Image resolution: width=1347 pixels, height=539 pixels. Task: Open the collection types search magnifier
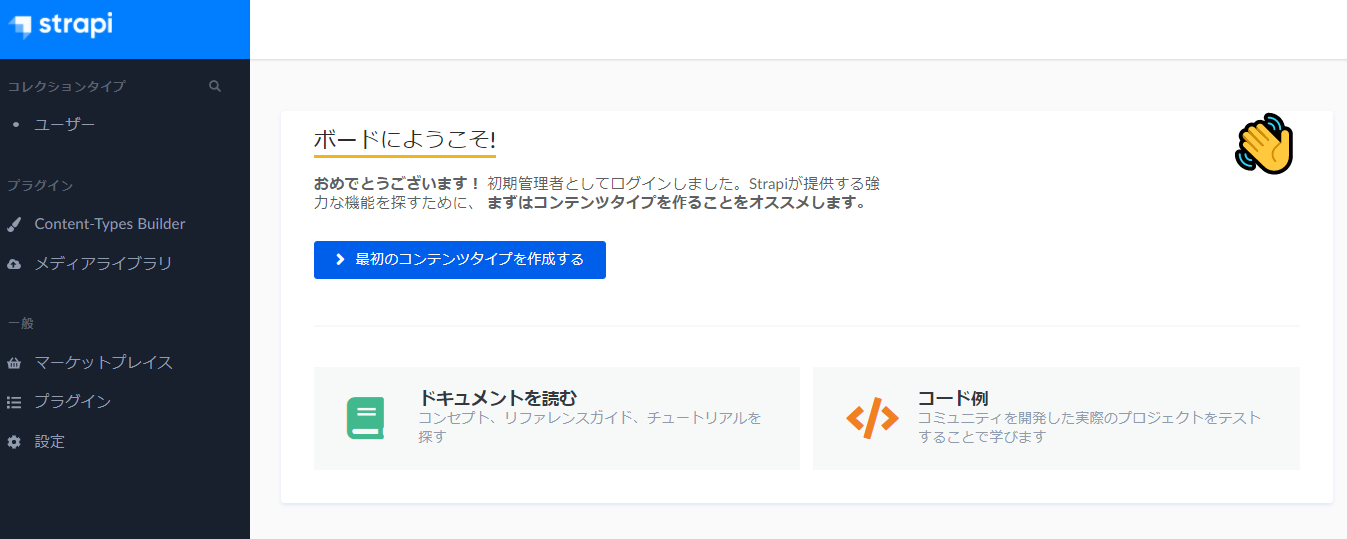coord(214,86)
